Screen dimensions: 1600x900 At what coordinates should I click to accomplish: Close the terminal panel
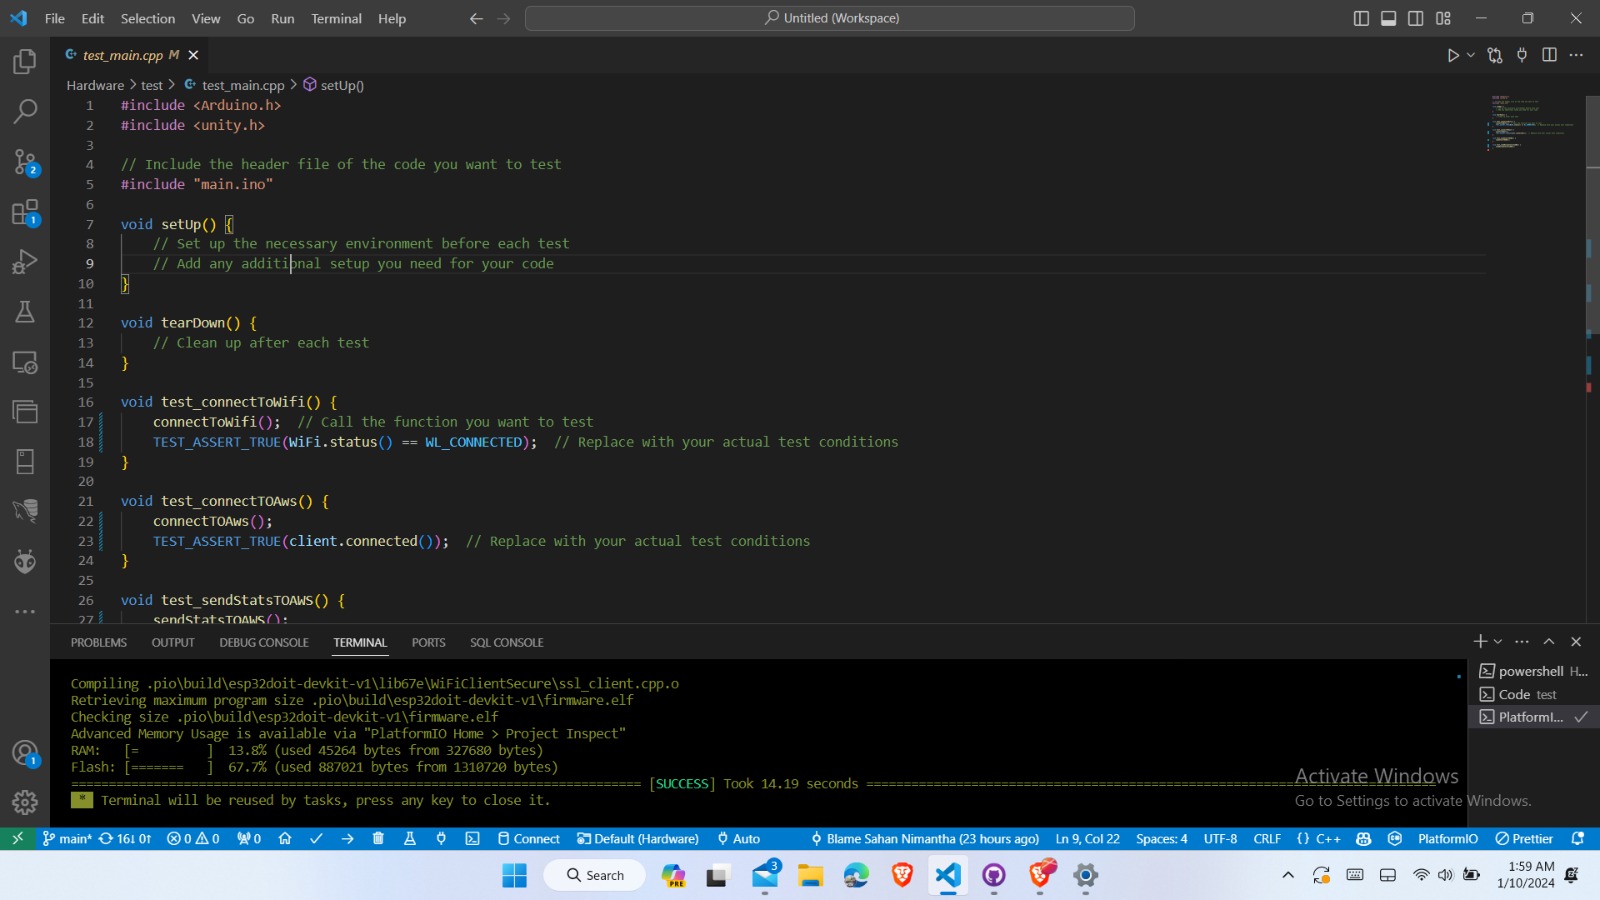1576,641
